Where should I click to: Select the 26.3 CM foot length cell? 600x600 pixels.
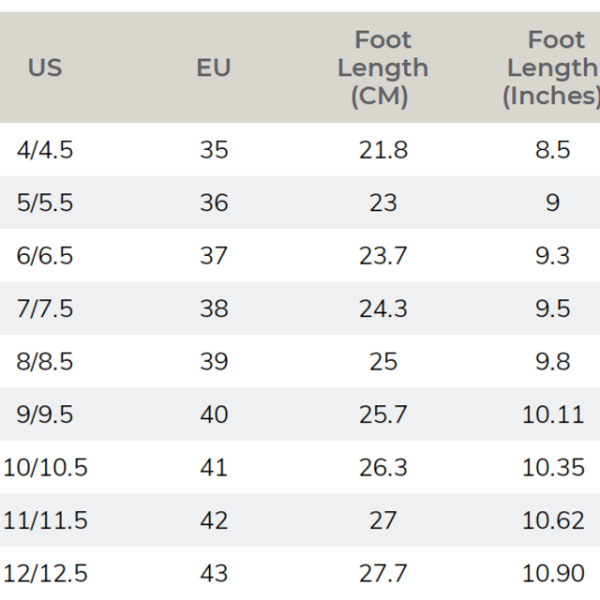(x=383, y=468)
